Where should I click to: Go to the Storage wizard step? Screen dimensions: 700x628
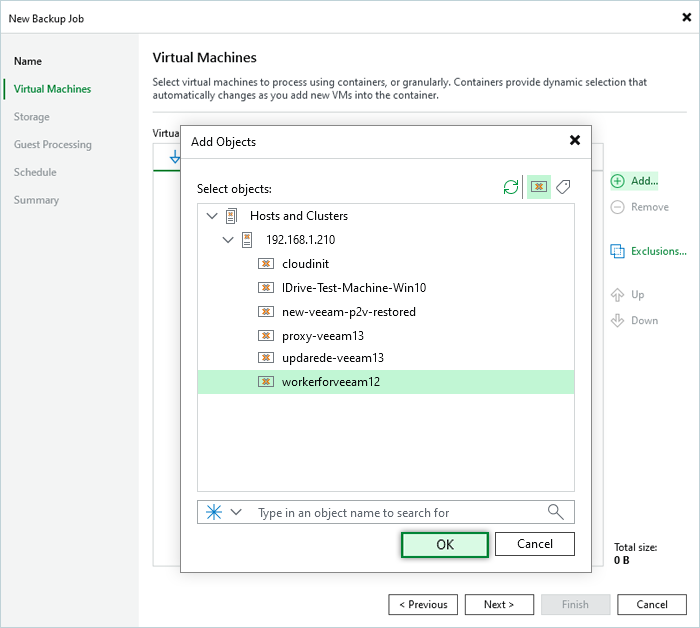point(32,117)
